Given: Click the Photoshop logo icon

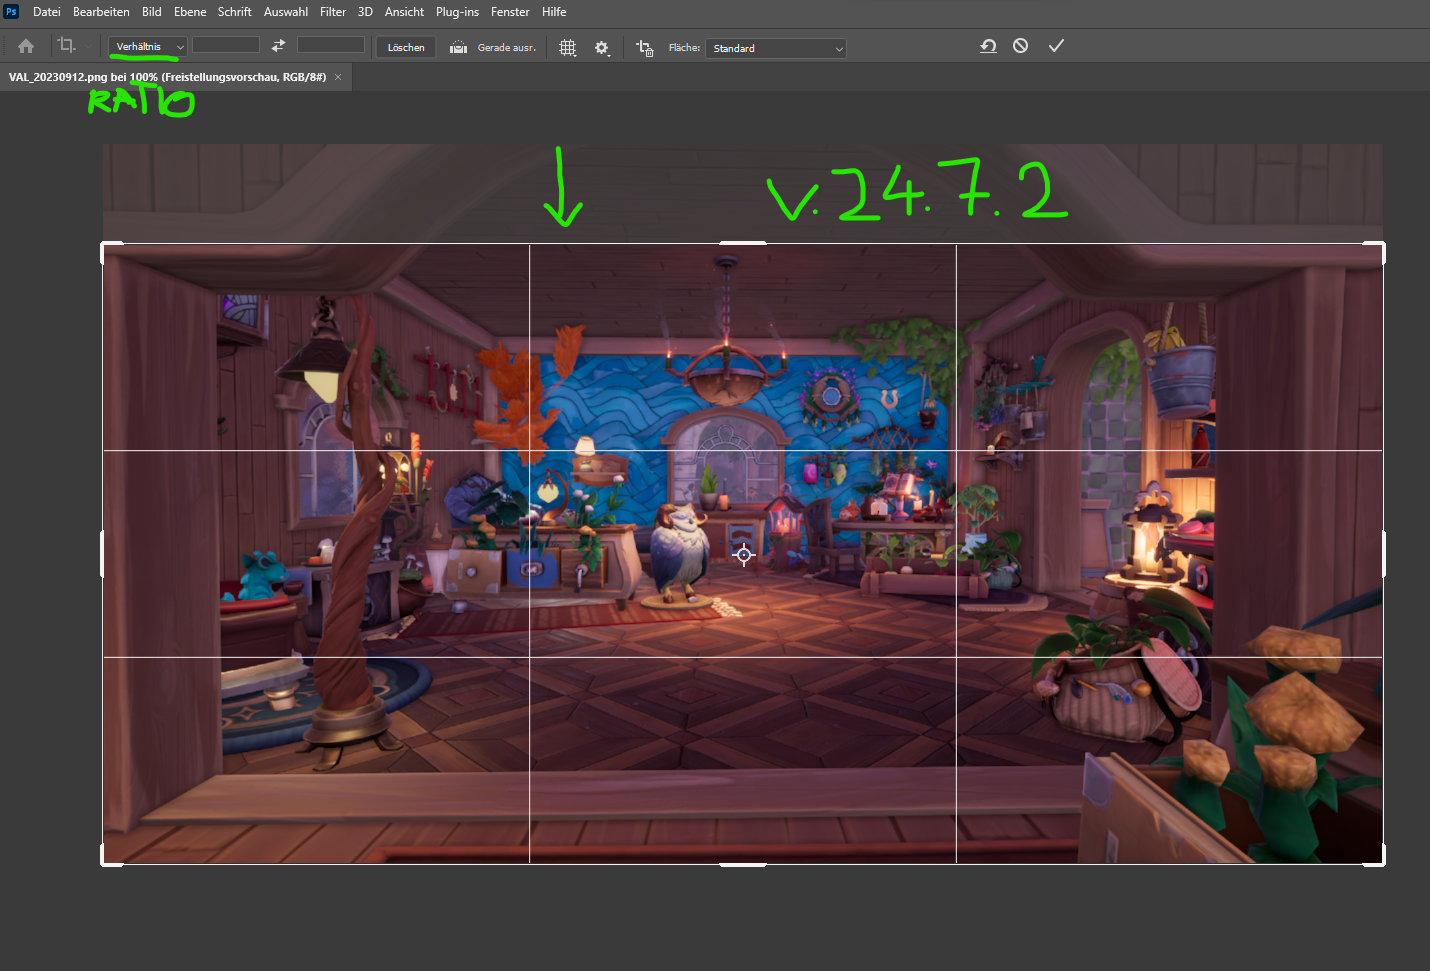Looking at the screenshot, I should pos(11,12).
